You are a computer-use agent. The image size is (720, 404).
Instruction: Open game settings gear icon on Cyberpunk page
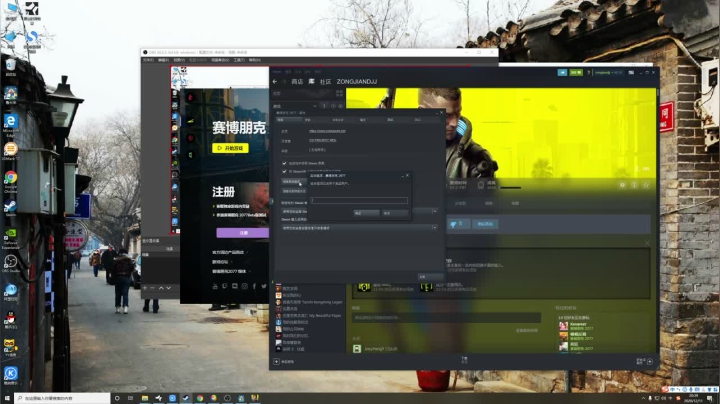[x=622, y=185]
